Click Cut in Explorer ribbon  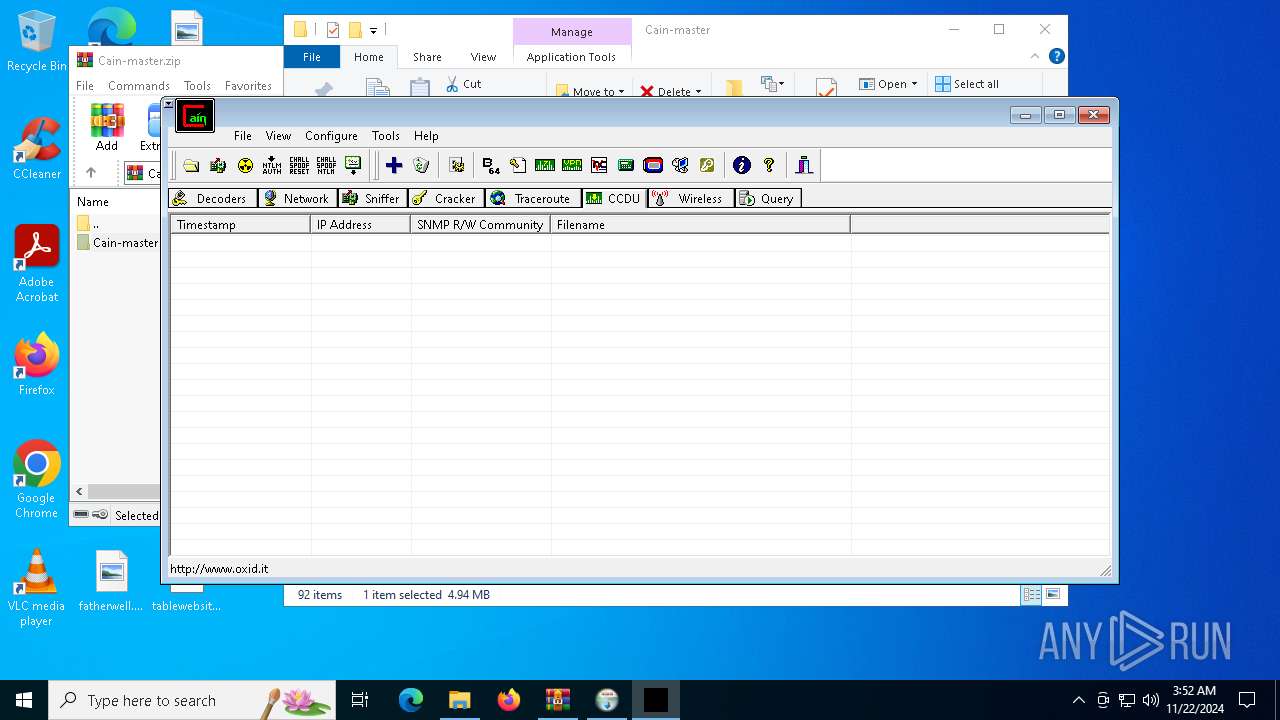(x=464, y=84)
